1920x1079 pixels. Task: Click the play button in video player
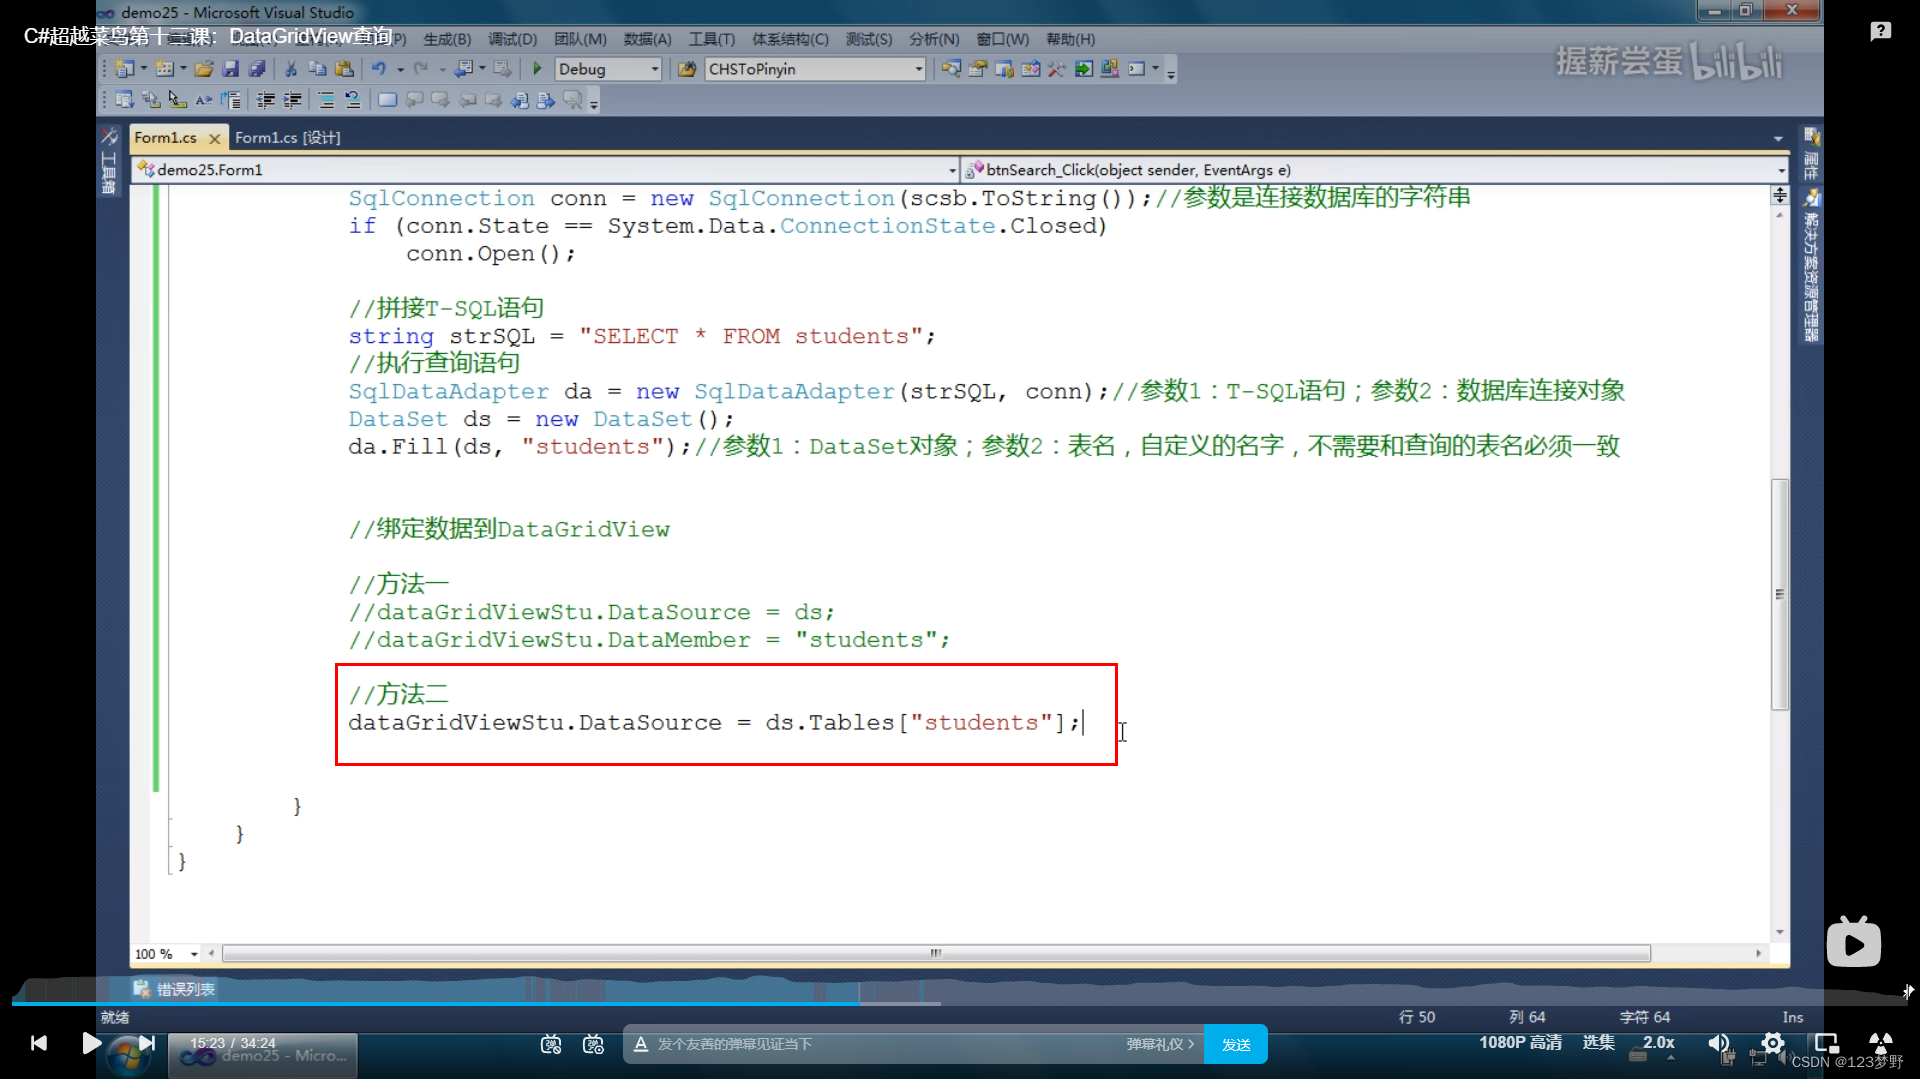click(91, 1043)
